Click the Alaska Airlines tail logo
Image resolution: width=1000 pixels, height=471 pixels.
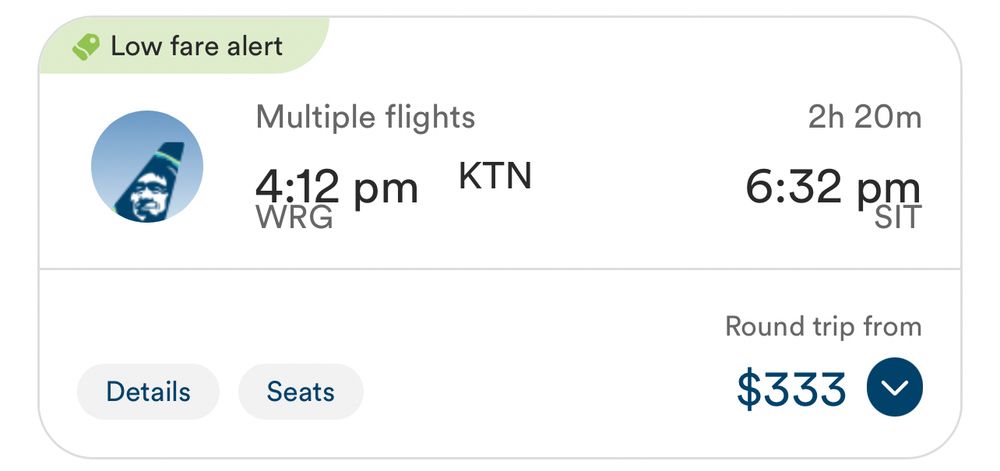(147, 167)
